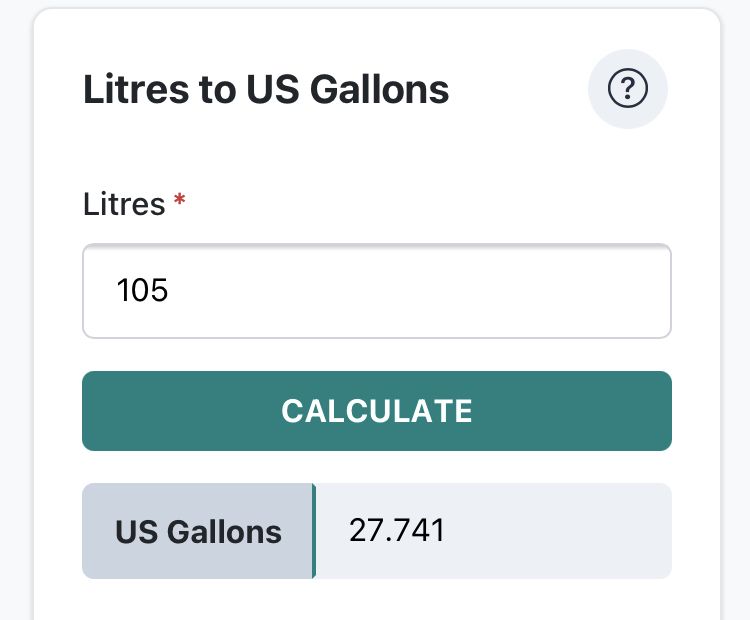Show help for the litres converter
The width and height of the screenshot is (750, 620).
627,90
